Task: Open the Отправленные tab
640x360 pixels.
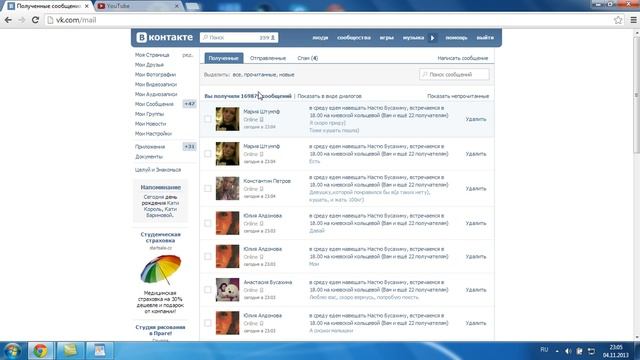Action: pos(268,58)
